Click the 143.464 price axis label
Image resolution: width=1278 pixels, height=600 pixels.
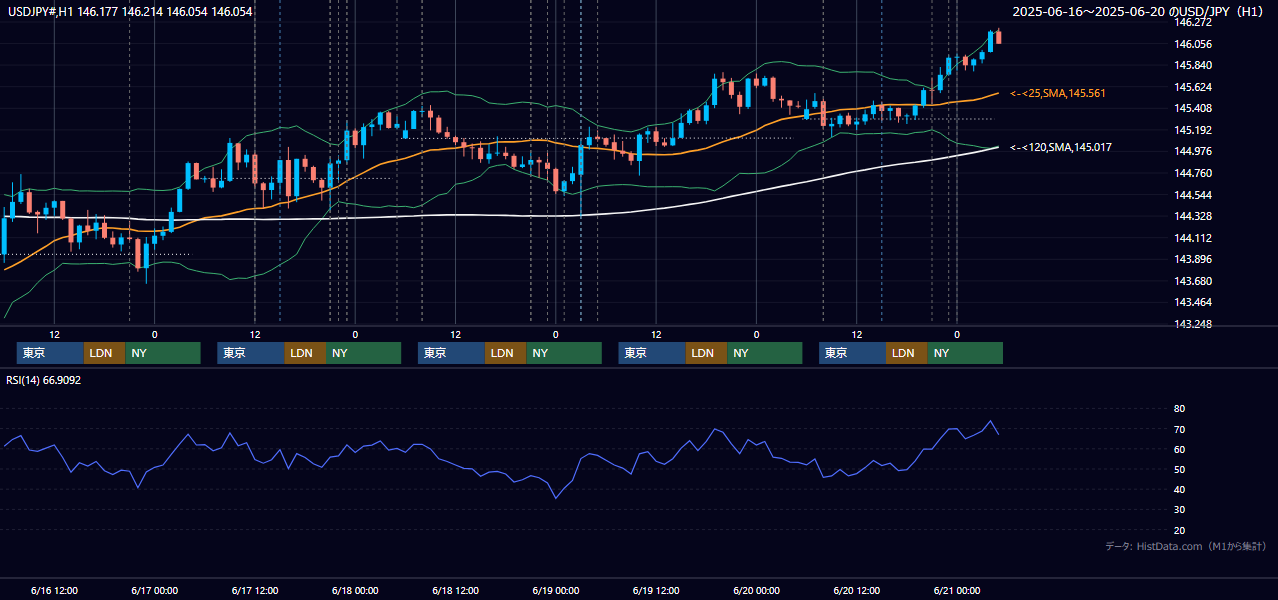pos(1193,302)
